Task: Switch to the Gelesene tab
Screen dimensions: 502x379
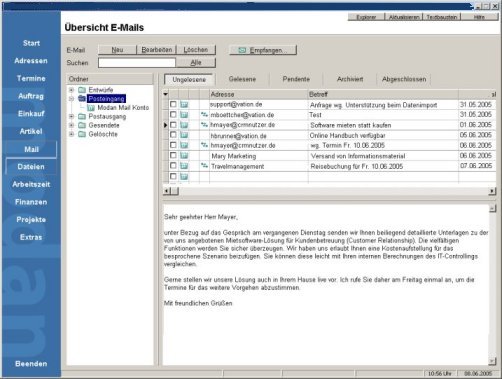Action: (242, 79)
